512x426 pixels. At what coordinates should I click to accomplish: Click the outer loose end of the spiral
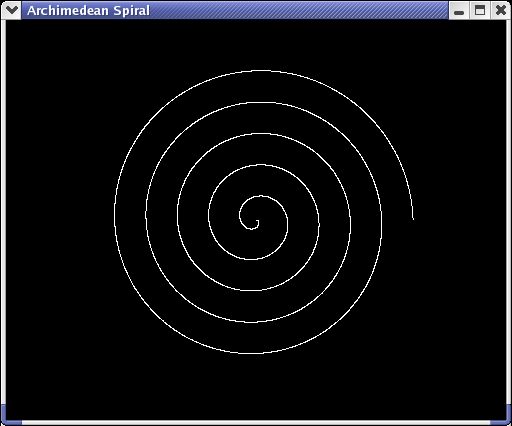tap(413, 218)
